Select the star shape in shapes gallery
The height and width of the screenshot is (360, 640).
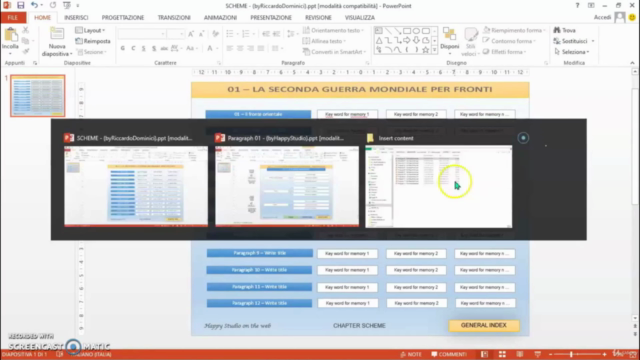pos(426,50)
